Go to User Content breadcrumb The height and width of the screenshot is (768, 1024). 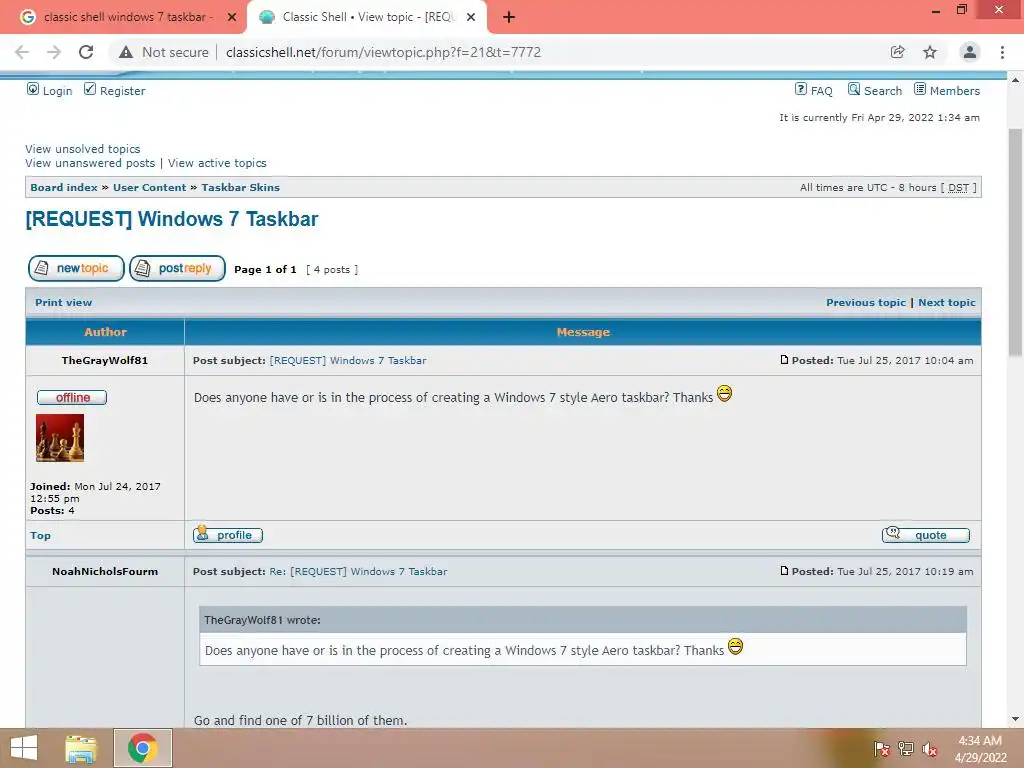pos(150,187)
